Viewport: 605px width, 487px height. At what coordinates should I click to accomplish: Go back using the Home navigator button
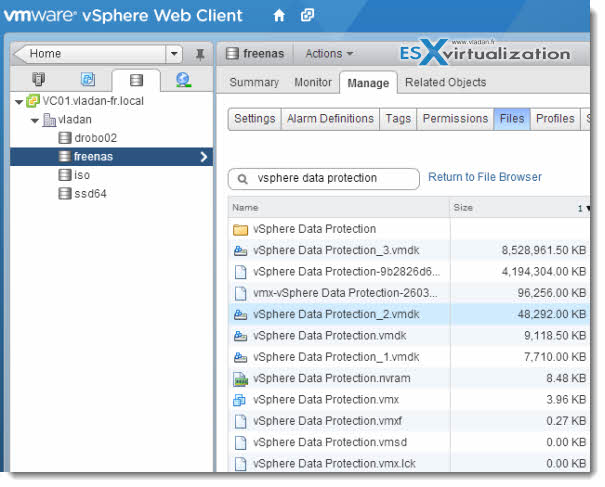[x=90, y=54]
